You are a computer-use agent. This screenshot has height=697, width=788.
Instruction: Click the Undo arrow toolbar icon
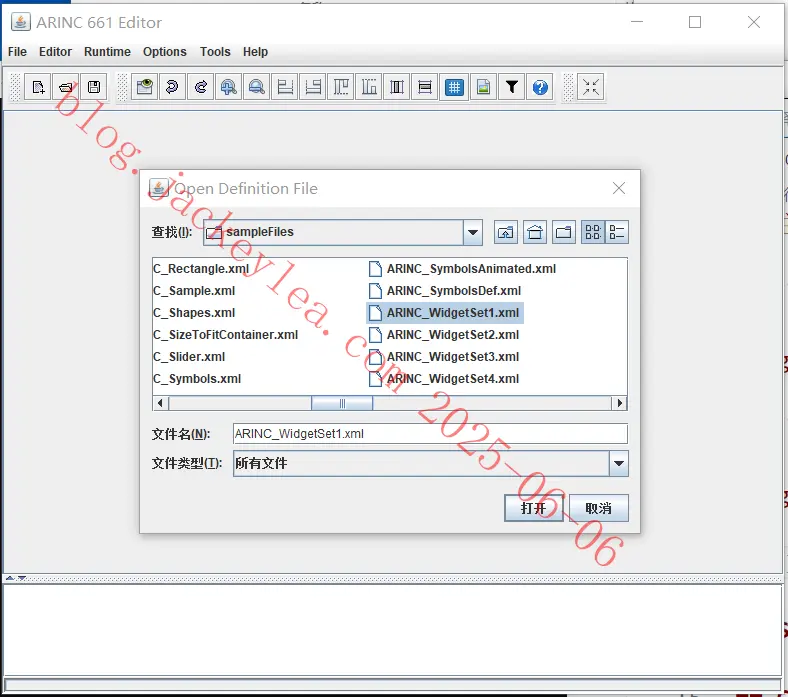[x=172, y=87]
